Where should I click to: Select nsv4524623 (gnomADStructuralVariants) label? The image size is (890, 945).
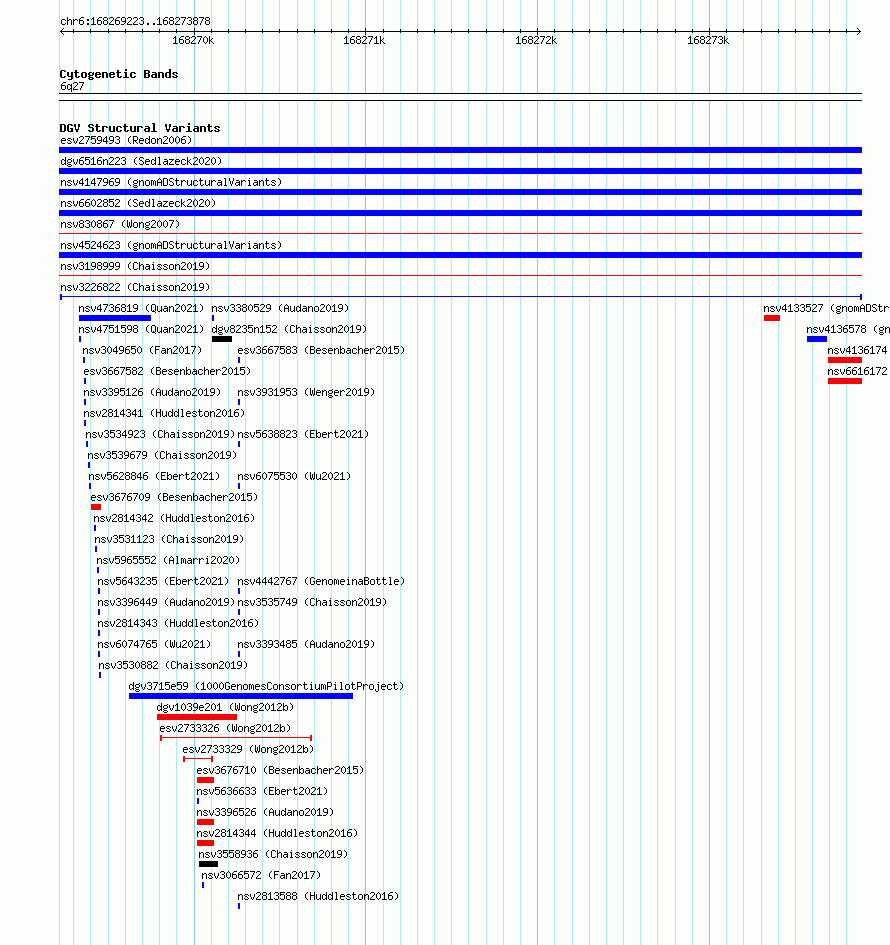click(x=171, y=246)
